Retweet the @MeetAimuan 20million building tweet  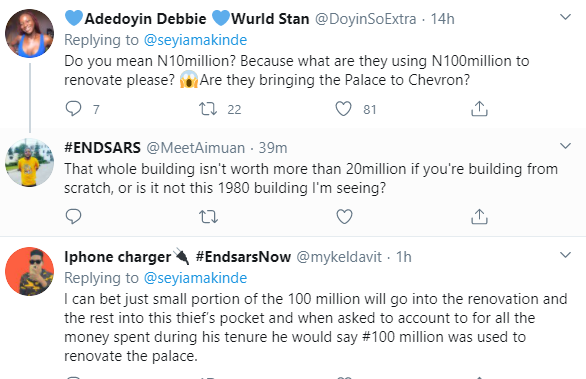pyautogui.click(x=208, y=217)
